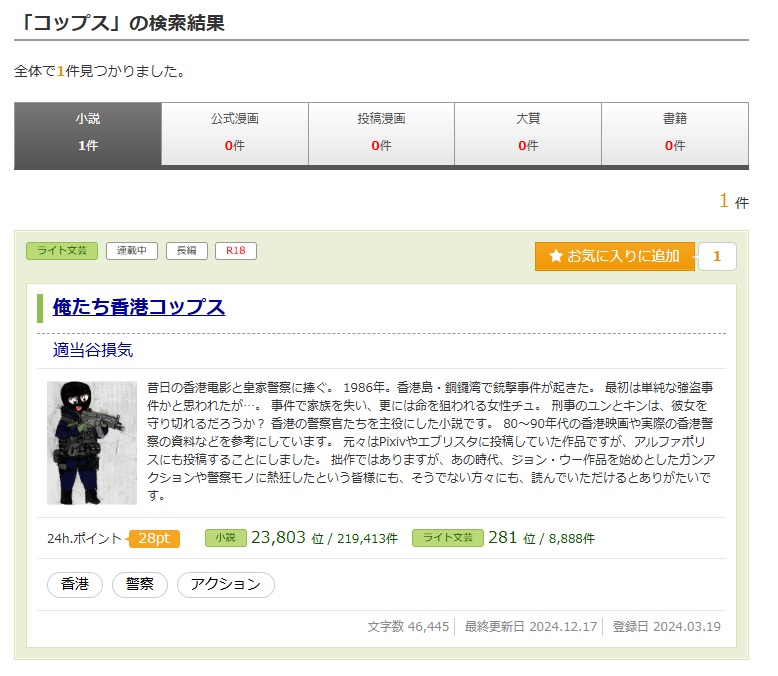The width and height of the screenshot is (778, 676).
Task: Click the 長編 length badge
Action: pyautogui.click(x=186, y=251)
